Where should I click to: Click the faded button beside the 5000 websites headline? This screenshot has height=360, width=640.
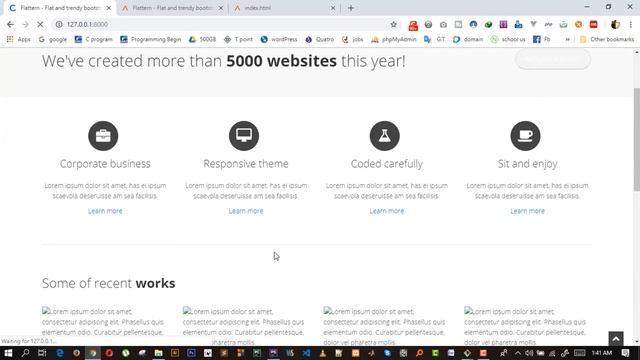553,60
